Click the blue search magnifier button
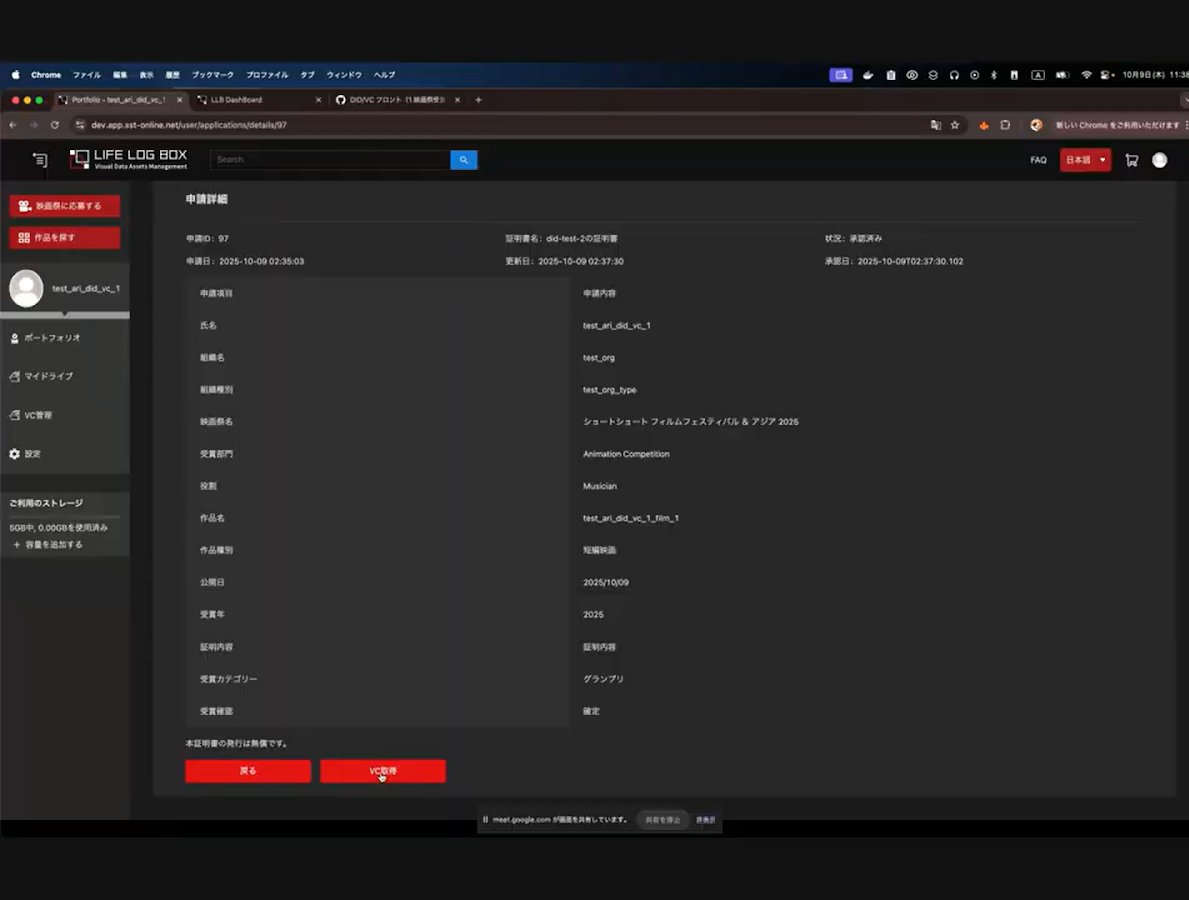The image size is (1189, 900). click(x=463, y=160)
